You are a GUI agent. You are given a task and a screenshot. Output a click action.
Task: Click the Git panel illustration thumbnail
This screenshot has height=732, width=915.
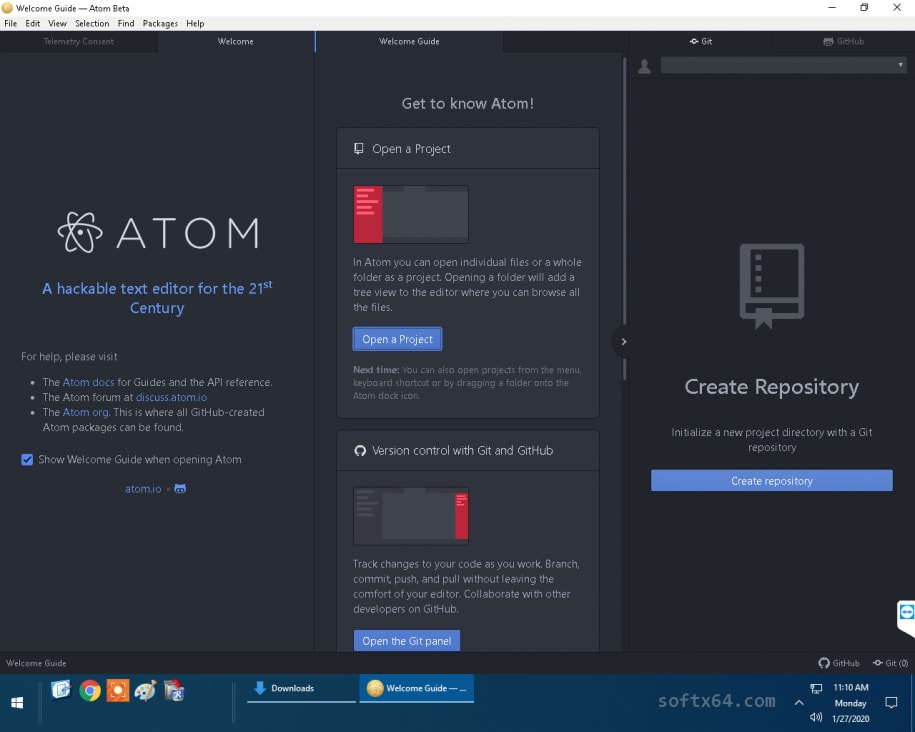tap(410, 516)
